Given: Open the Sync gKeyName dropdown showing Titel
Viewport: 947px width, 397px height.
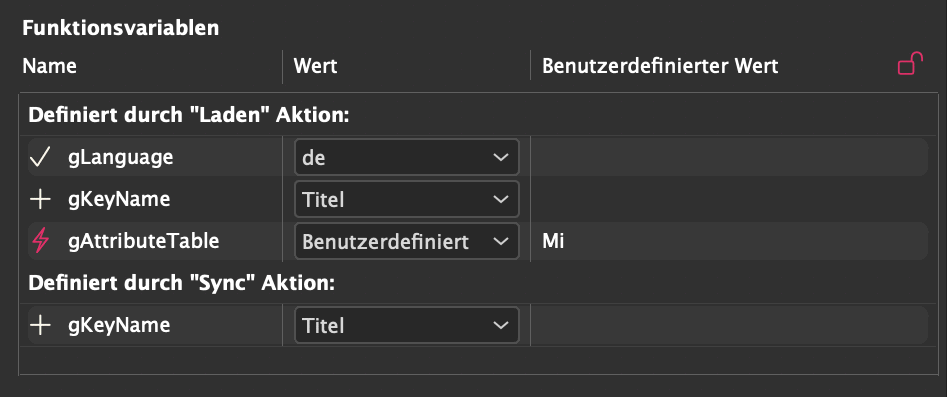Looking at the screenshot, I should click(406, 326).
